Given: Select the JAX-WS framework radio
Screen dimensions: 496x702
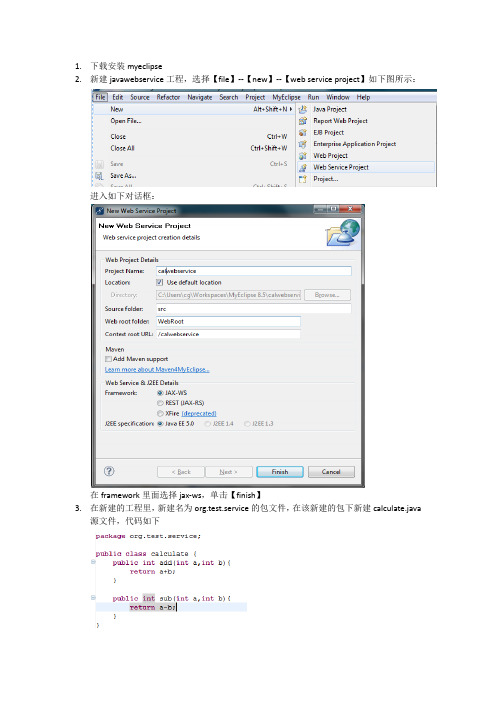Looking at the screenshot, I should click(160, 393).
